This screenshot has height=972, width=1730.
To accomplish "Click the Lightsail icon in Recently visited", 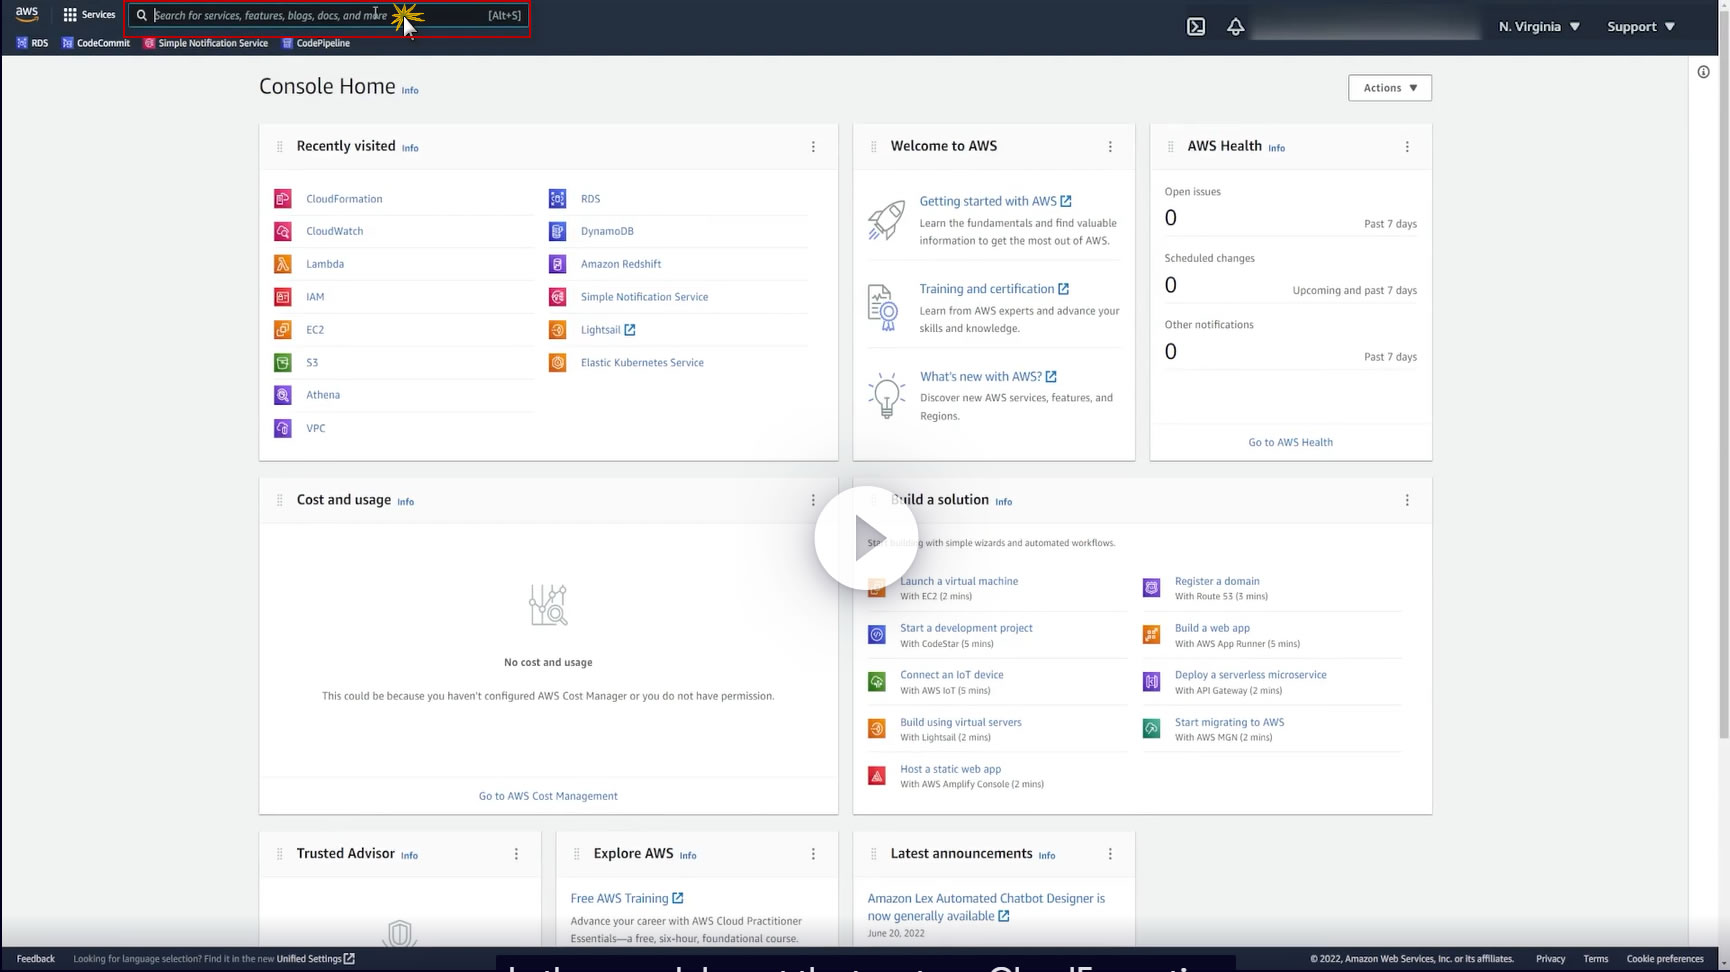I will pyautogui.click(x=558, y=329).
